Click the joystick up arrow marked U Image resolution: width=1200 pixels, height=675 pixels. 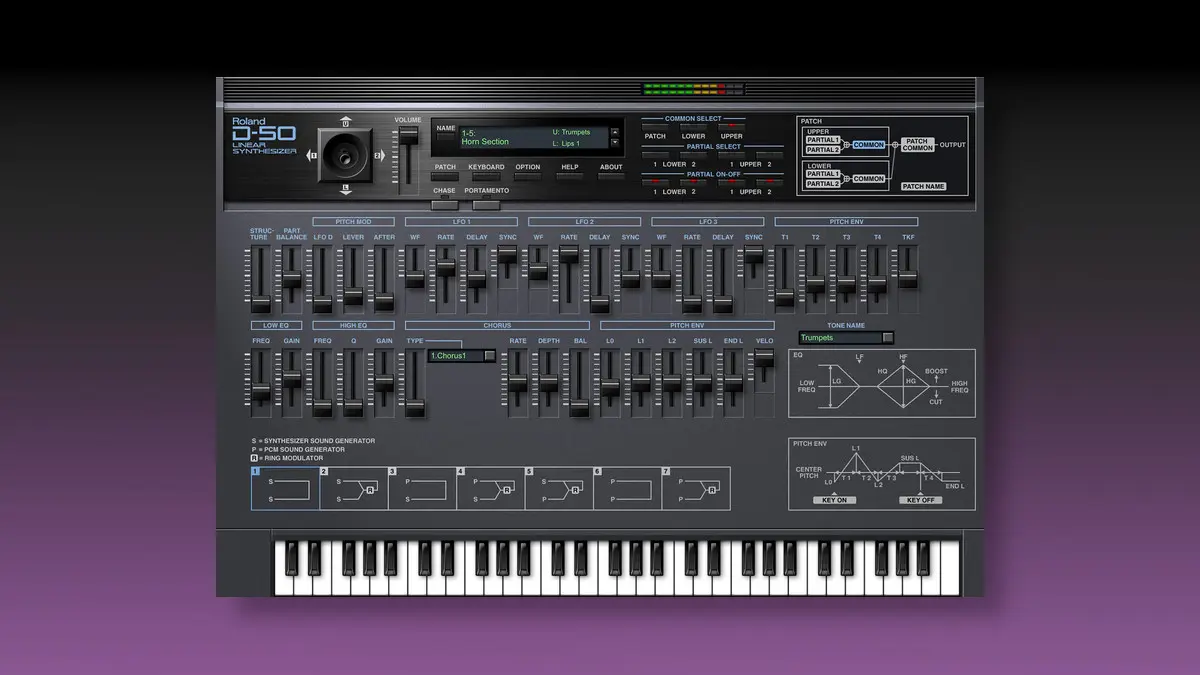pos(345,123)
